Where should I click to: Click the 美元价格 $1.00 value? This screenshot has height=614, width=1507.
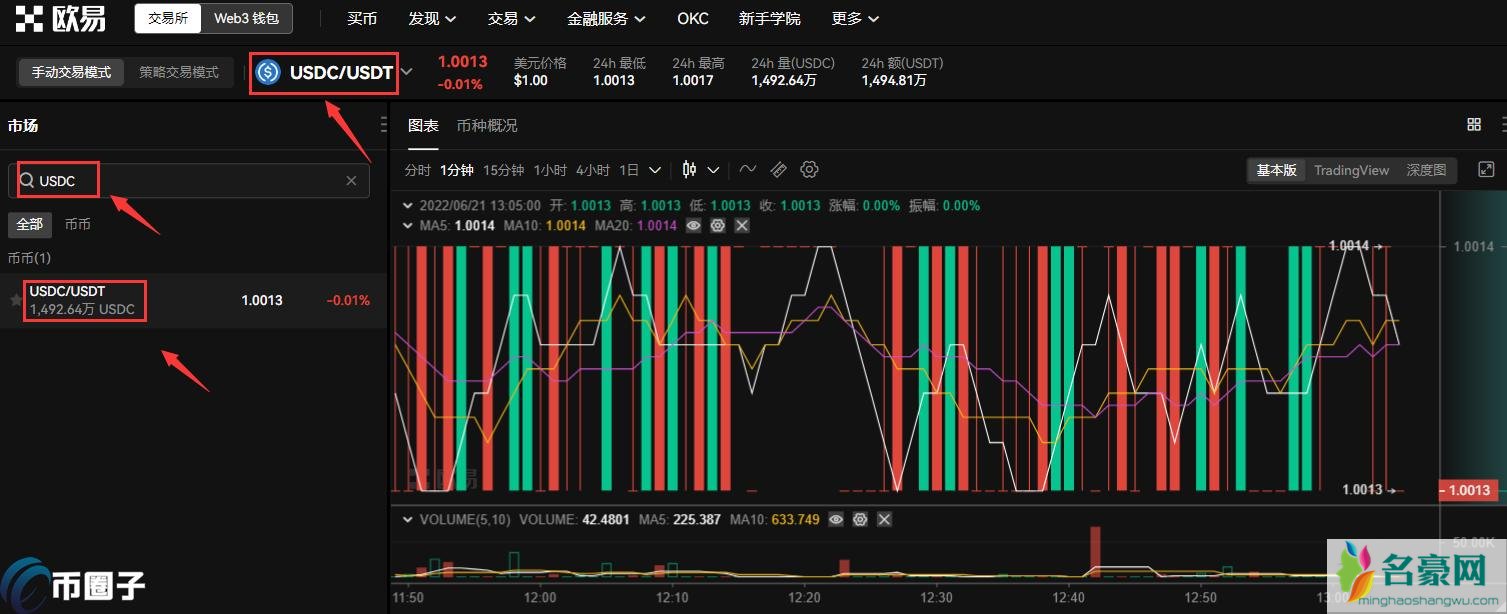(531, 80)
